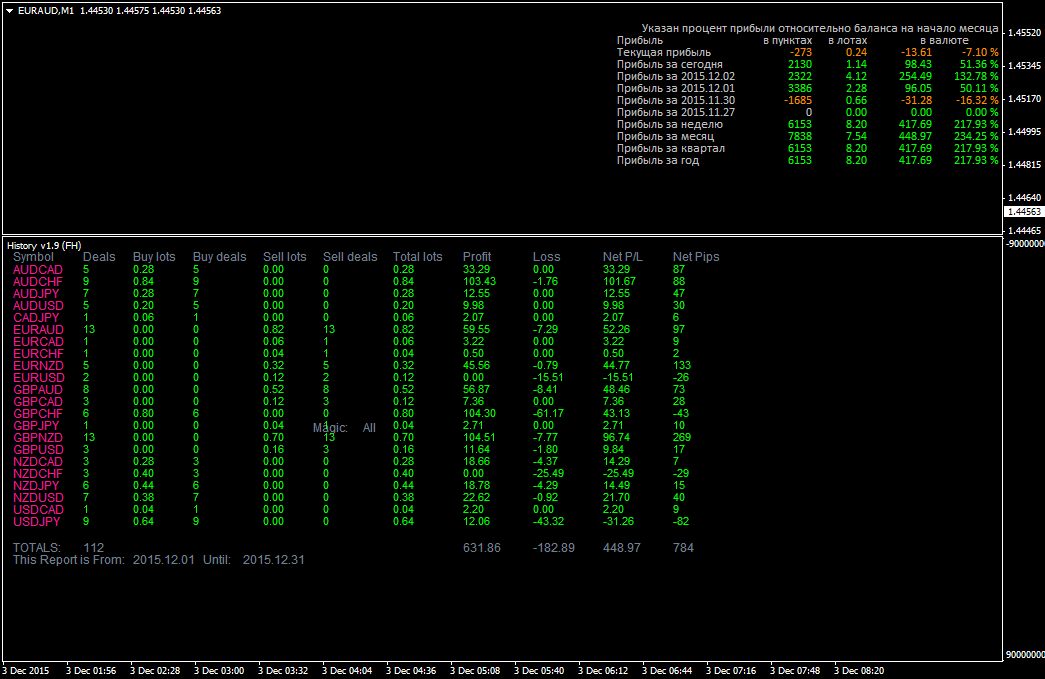Screen dimensions: 1045x679
Task: Click the Profit column header
Action: pyautogui.click(x=477, y=257)
